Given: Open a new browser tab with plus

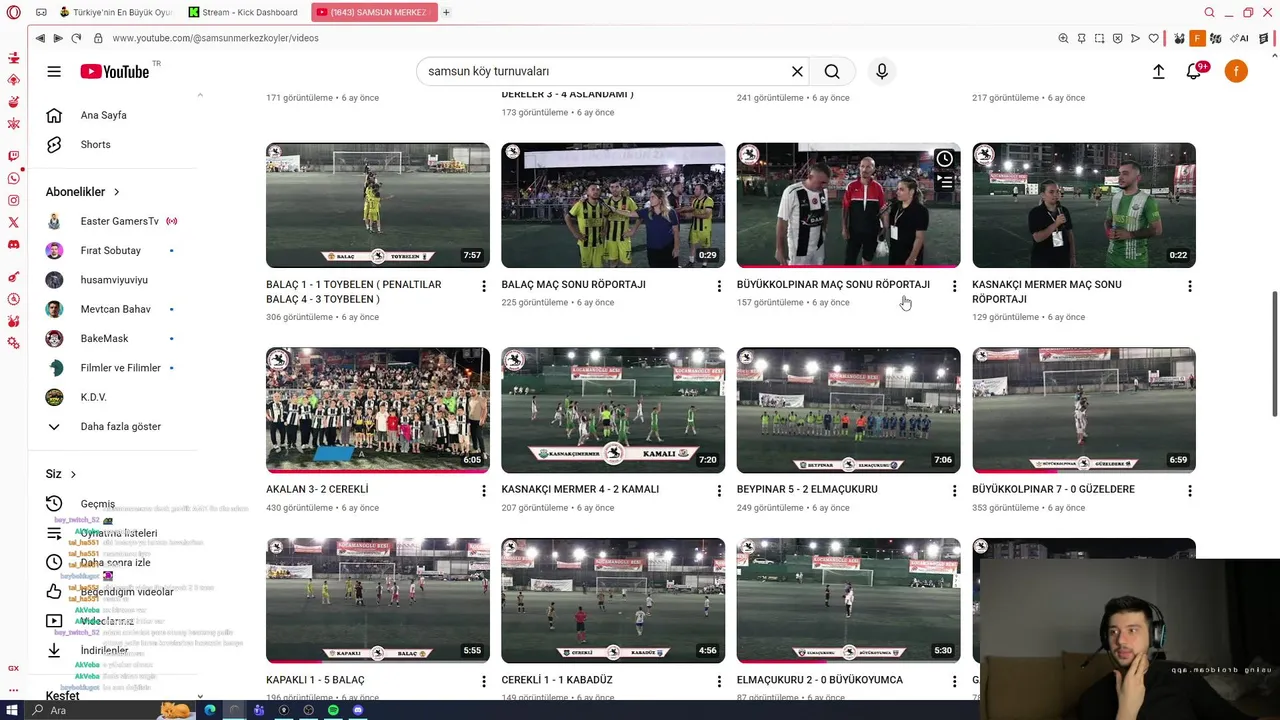Looking at the screenshot, I should [x=446, y=12].
